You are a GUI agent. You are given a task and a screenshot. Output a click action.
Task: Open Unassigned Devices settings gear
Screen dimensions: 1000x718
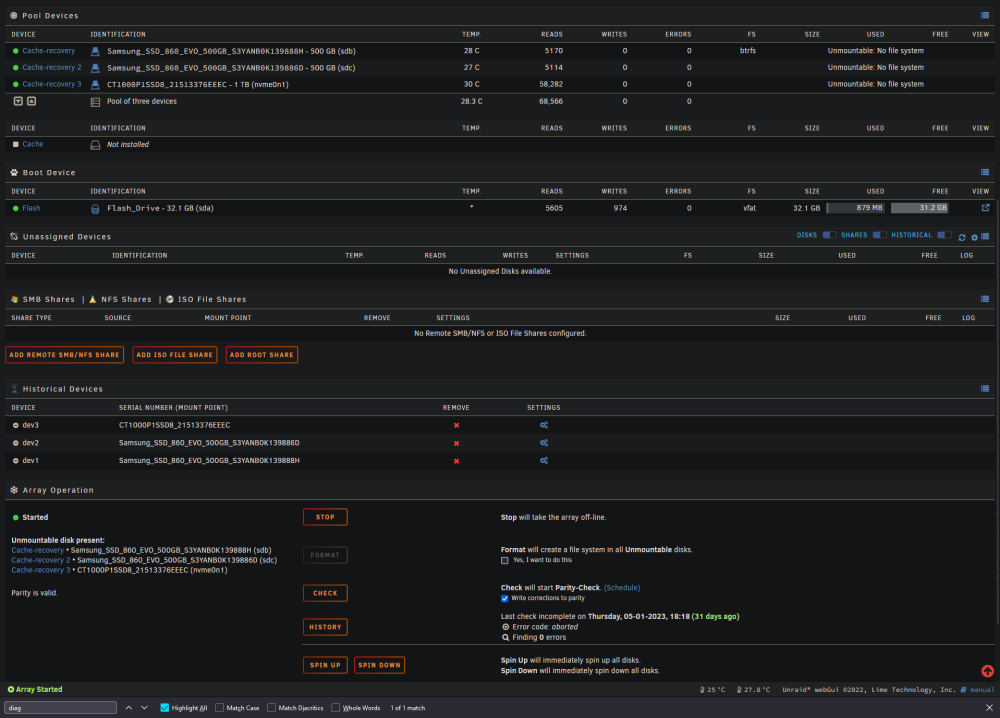tap(974, 237)
